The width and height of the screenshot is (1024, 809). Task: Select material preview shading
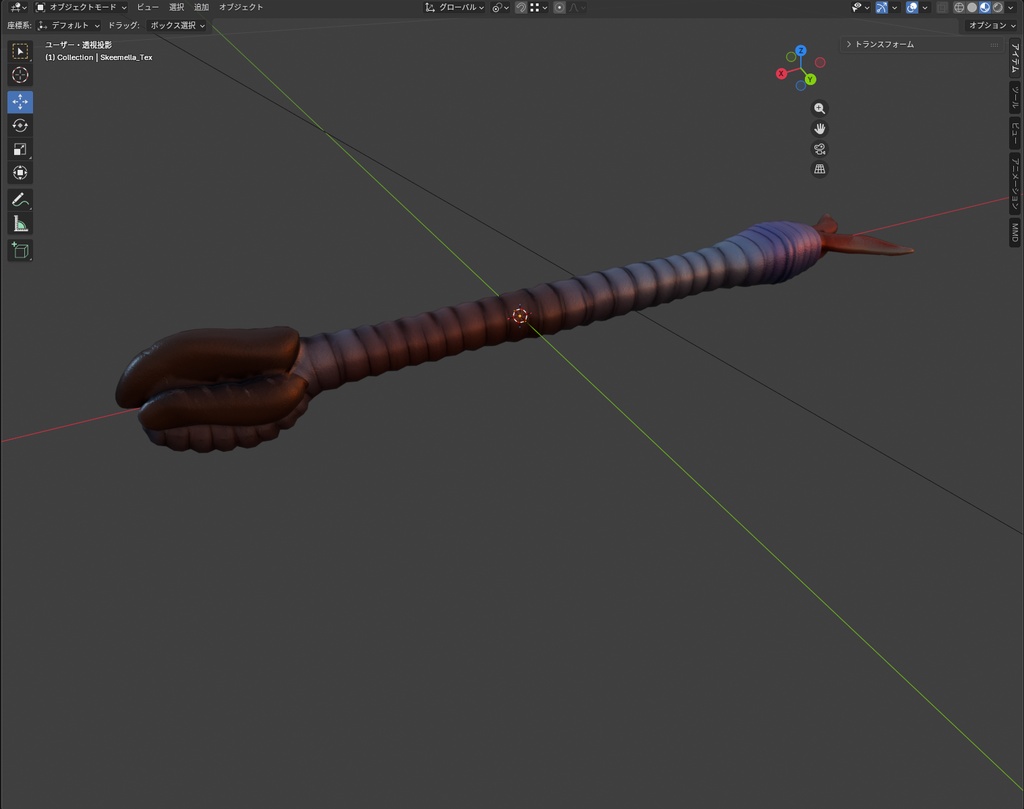985,7
